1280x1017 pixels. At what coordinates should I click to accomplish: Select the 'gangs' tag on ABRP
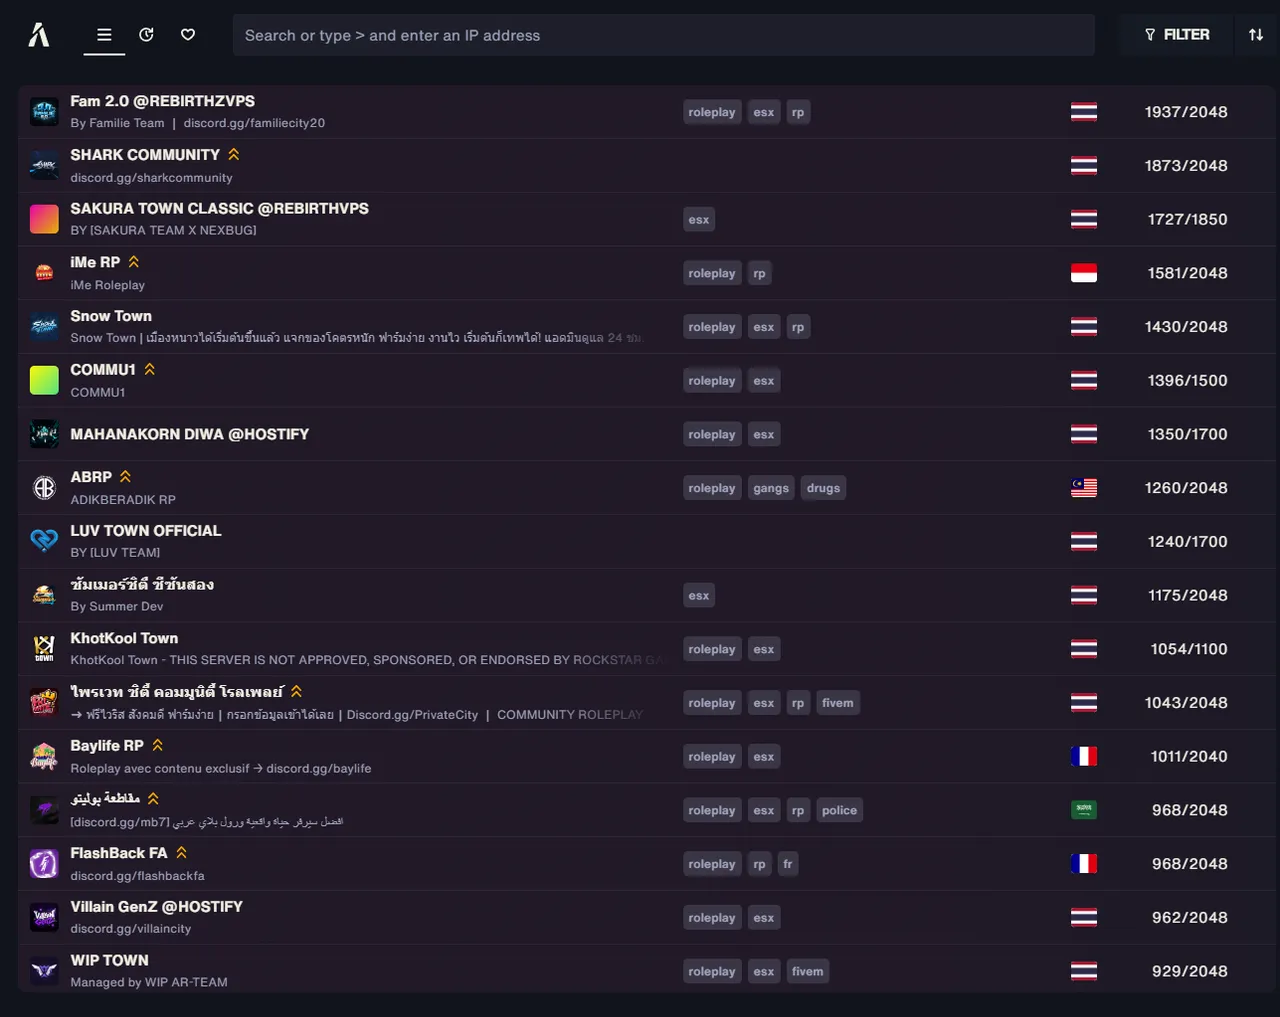tap(771, 488)
